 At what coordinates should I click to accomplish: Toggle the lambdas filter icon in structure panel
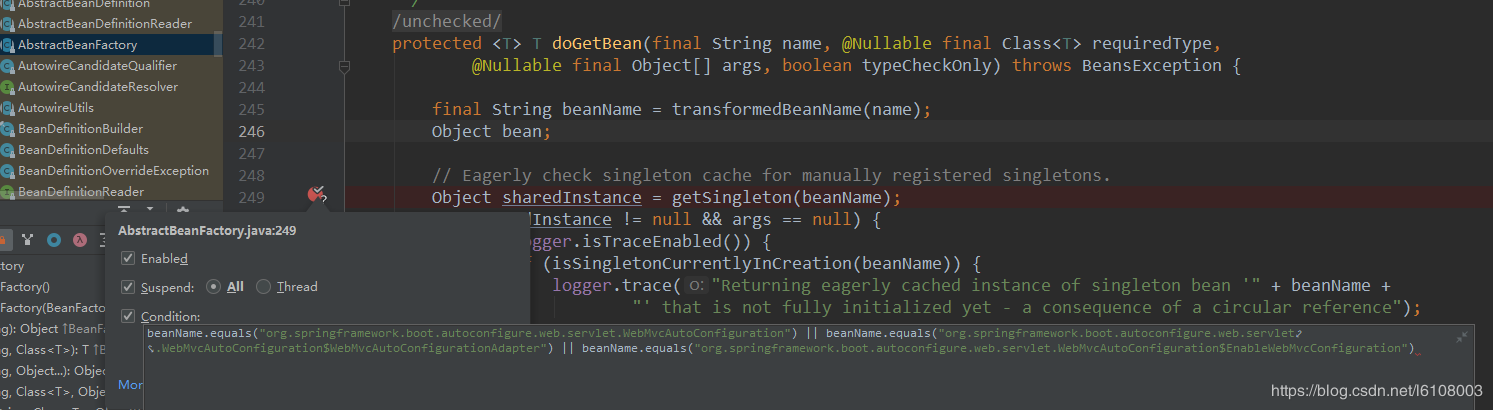click(x=78, y=240)
